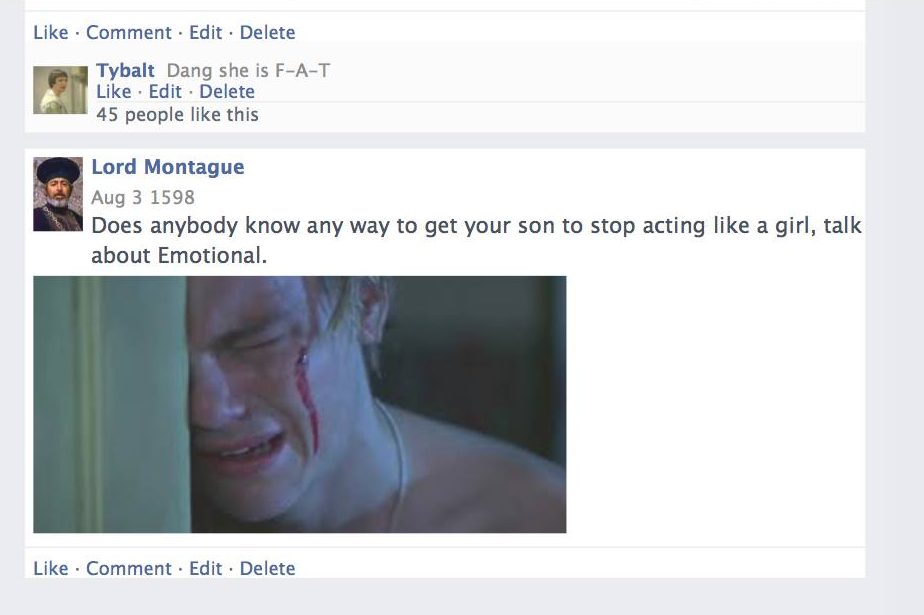The width and height of the screenshot is (924, 615).
Task: Select the 'Dang she is F-A-T' comment text
Action: pos(249,71)
